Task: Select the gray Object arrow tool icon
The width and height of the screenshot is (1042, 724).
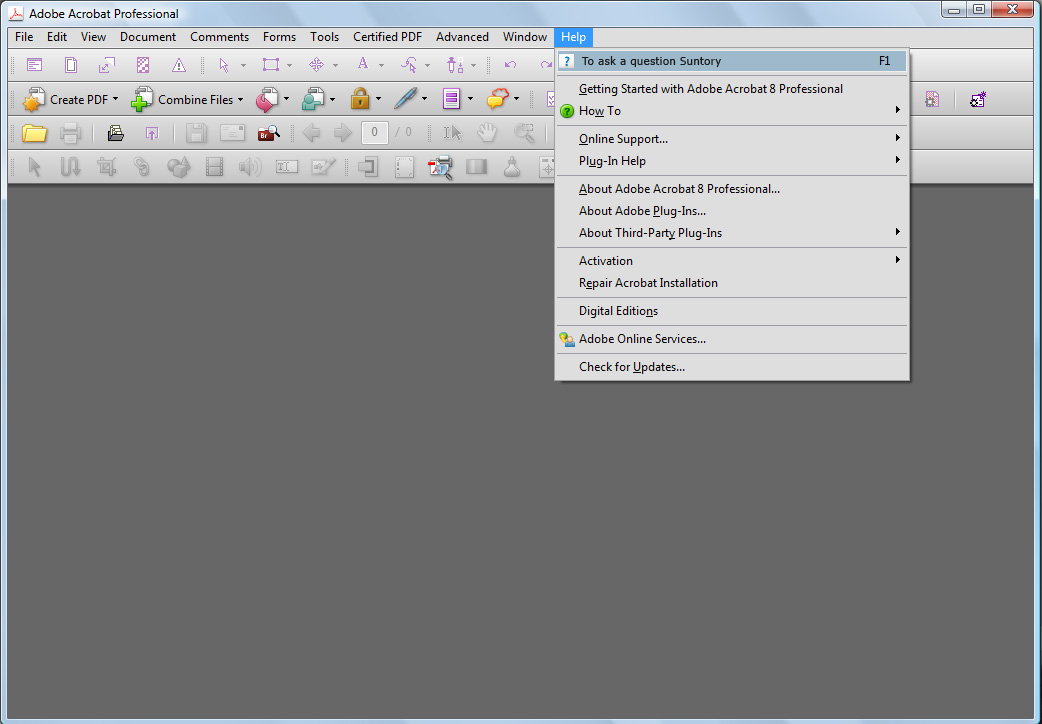Action: 35,166
